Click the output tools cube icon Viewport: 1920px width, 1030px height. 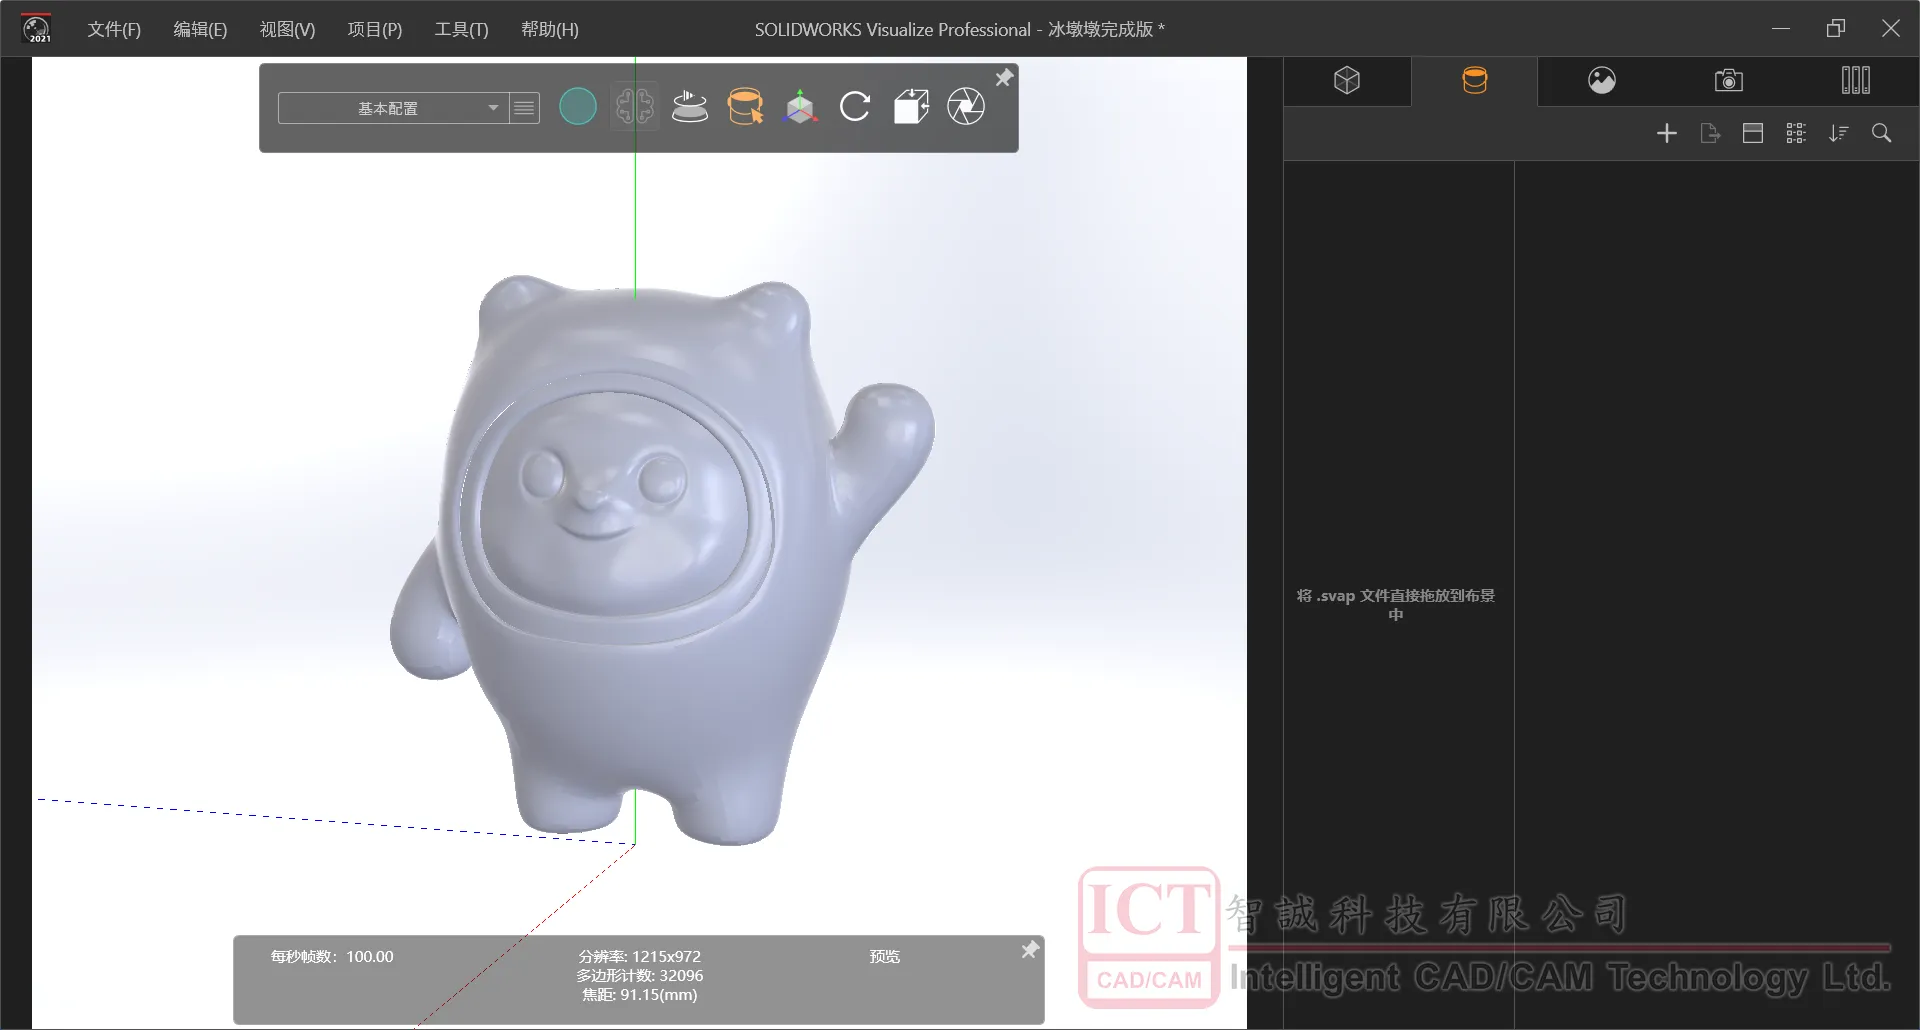911,106
